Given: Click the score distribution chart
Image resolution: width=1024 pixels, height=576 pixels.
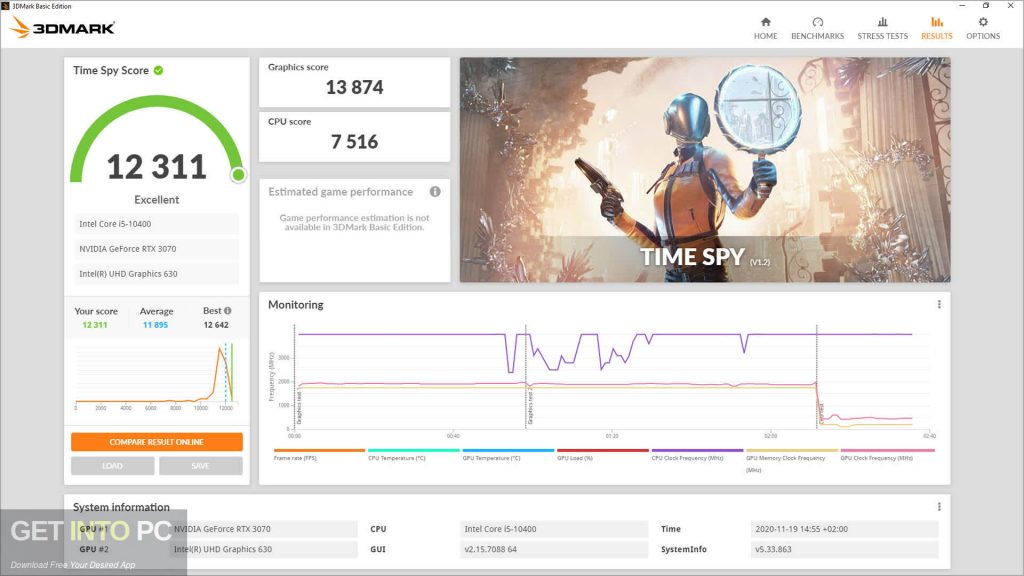Looking at the screenshot, I should (154, 376).
